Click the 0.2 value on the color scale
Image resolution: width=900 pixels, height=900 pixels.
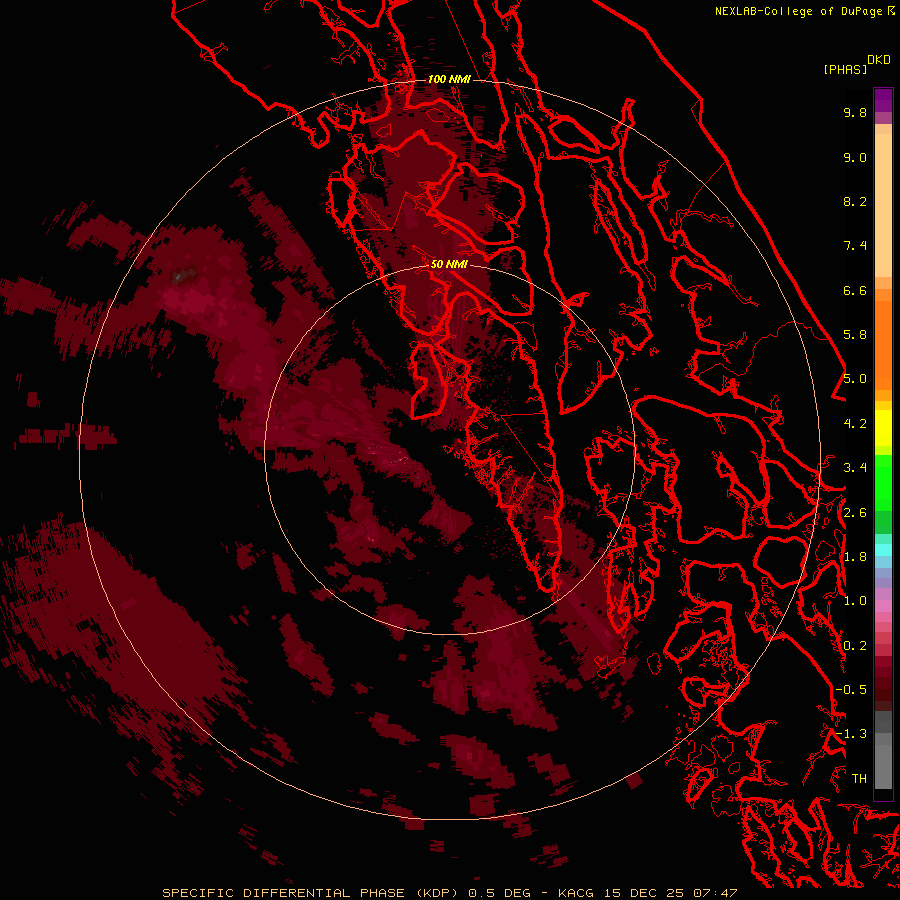pyautogui.click(x=855, y=646)
